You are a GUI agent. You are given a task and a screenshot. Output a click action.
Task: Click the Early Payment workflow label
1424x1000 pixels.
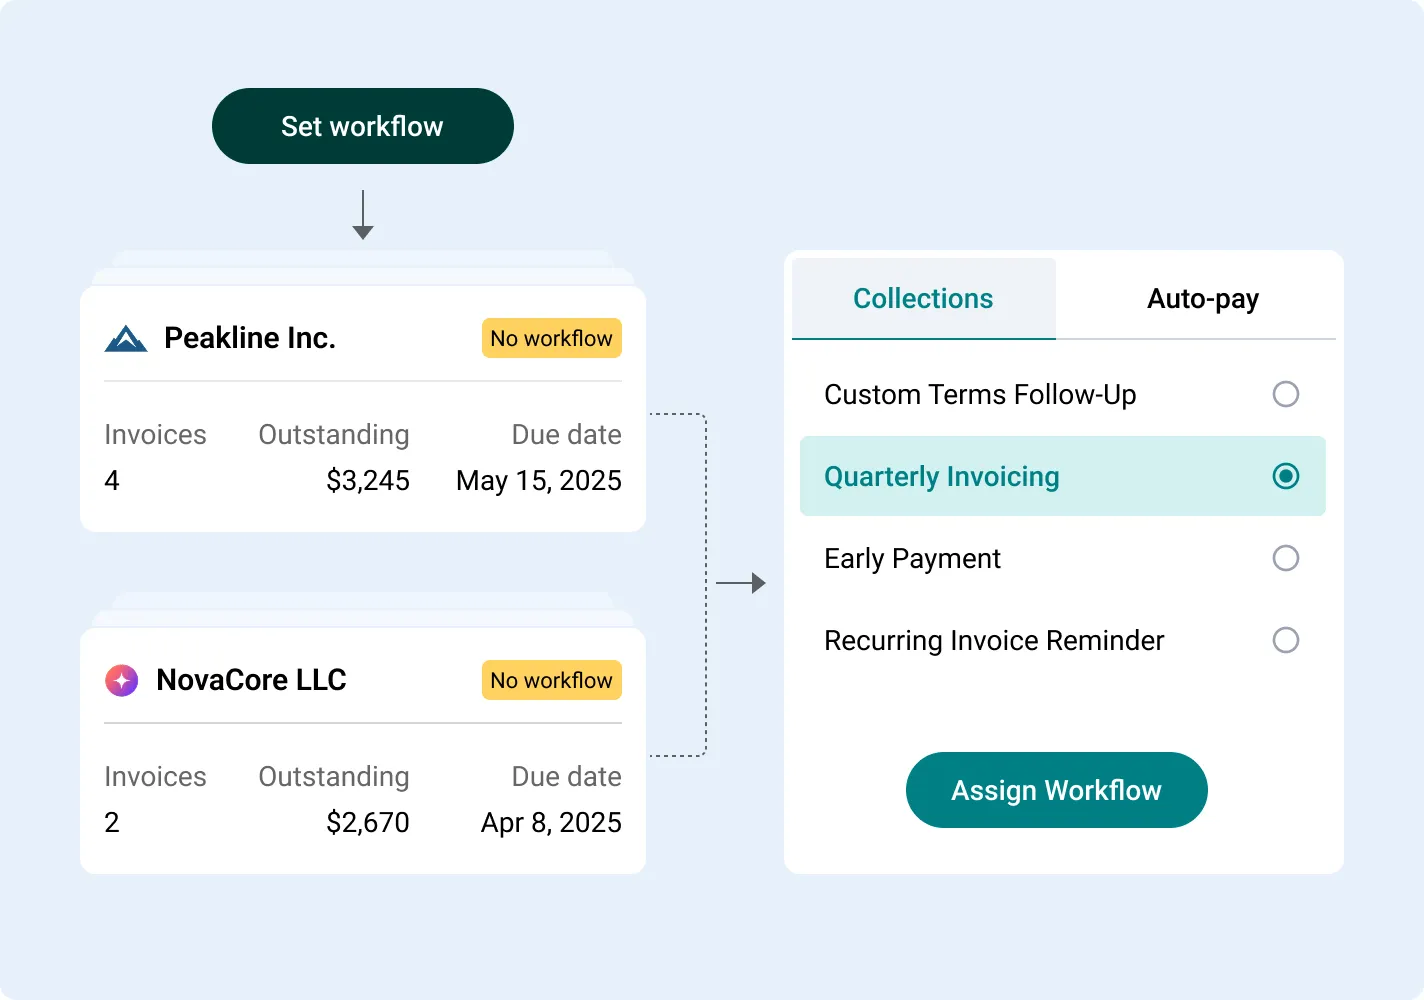912,559
